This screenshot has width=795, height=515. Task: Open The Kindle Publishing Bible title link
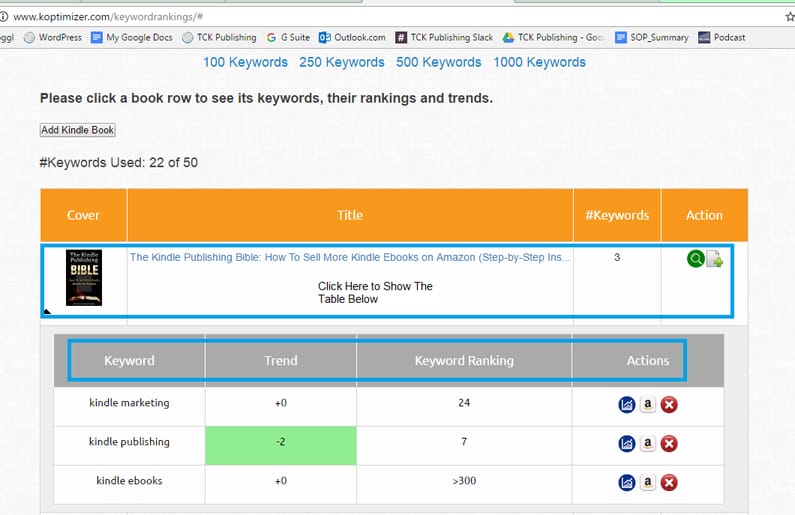[350, 258]
